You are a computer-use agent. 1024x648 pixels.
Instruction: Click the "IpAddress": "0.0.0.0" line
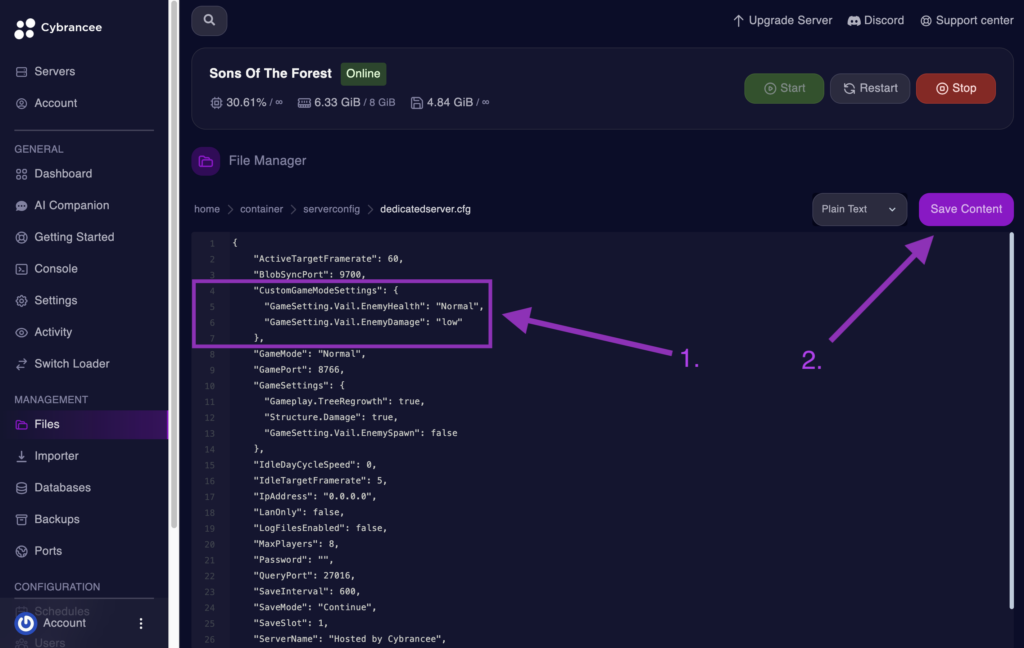click(x=315, y=496)
